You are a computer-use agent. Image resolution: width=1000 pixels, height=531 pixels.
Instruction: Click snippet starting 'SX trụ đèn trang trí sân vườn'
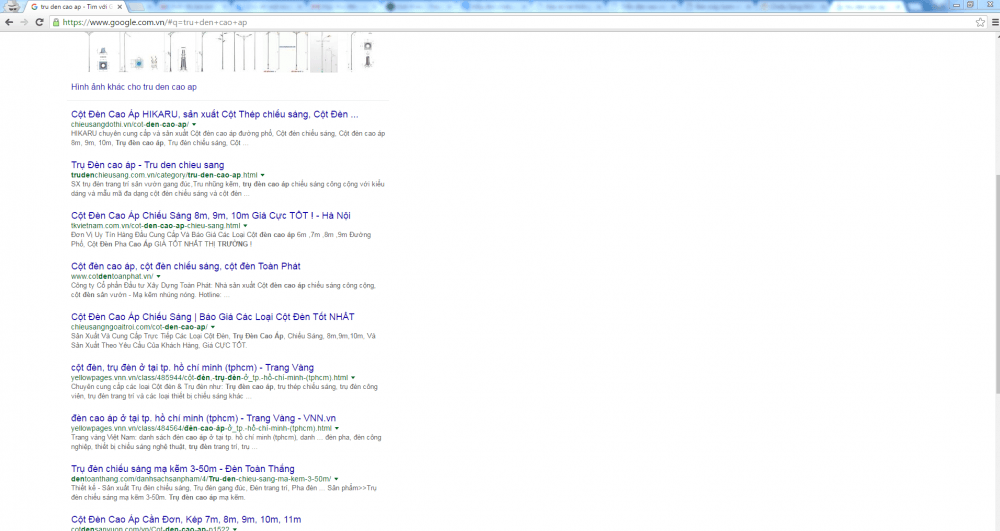click(228, 189)
